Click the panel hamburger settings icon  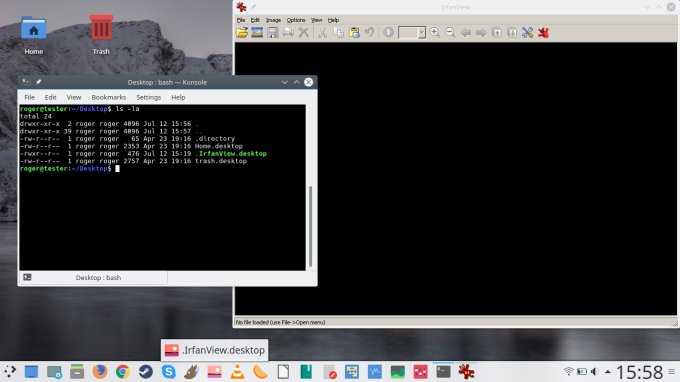[x=672, y=372]
